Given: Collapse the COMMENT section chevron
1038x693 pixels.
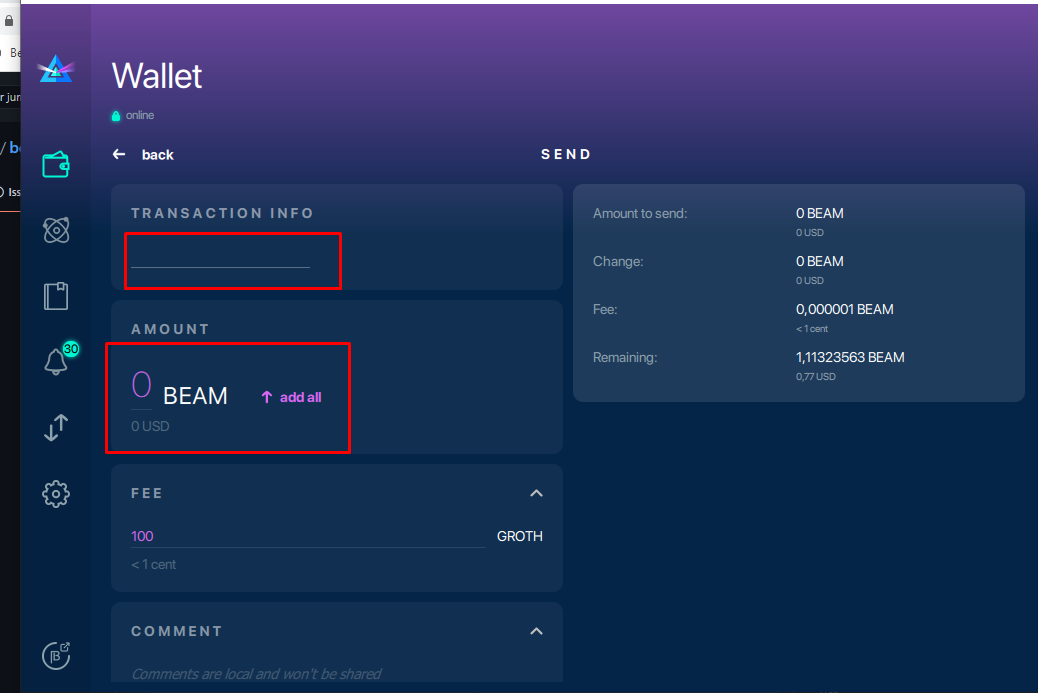Looking at the screenshot, I should pyautogui.click(x=536, y=631).
